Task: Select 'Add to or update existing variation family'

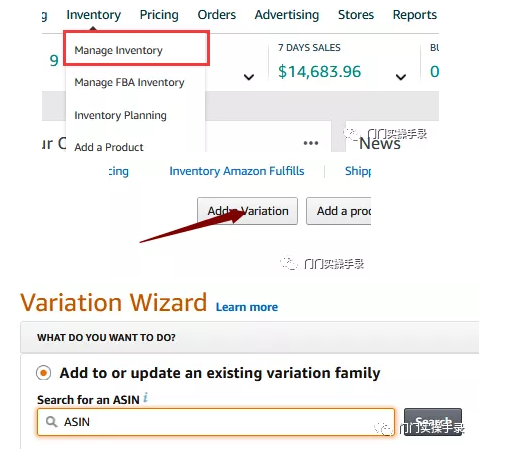Action: (x=44, y=373)
